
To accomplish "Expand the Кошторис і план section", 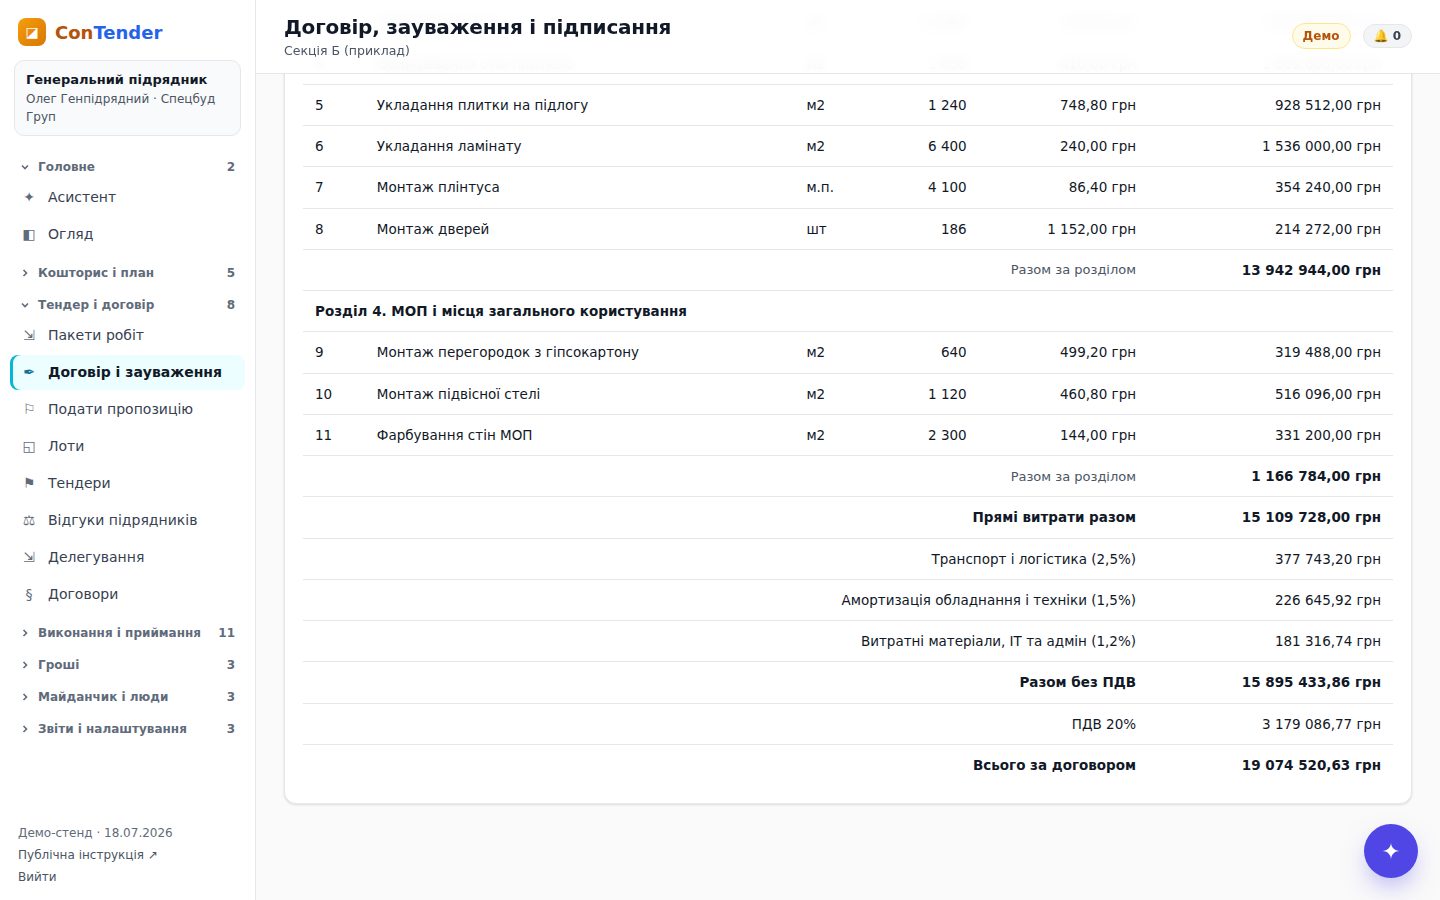I will coord(127,272).
